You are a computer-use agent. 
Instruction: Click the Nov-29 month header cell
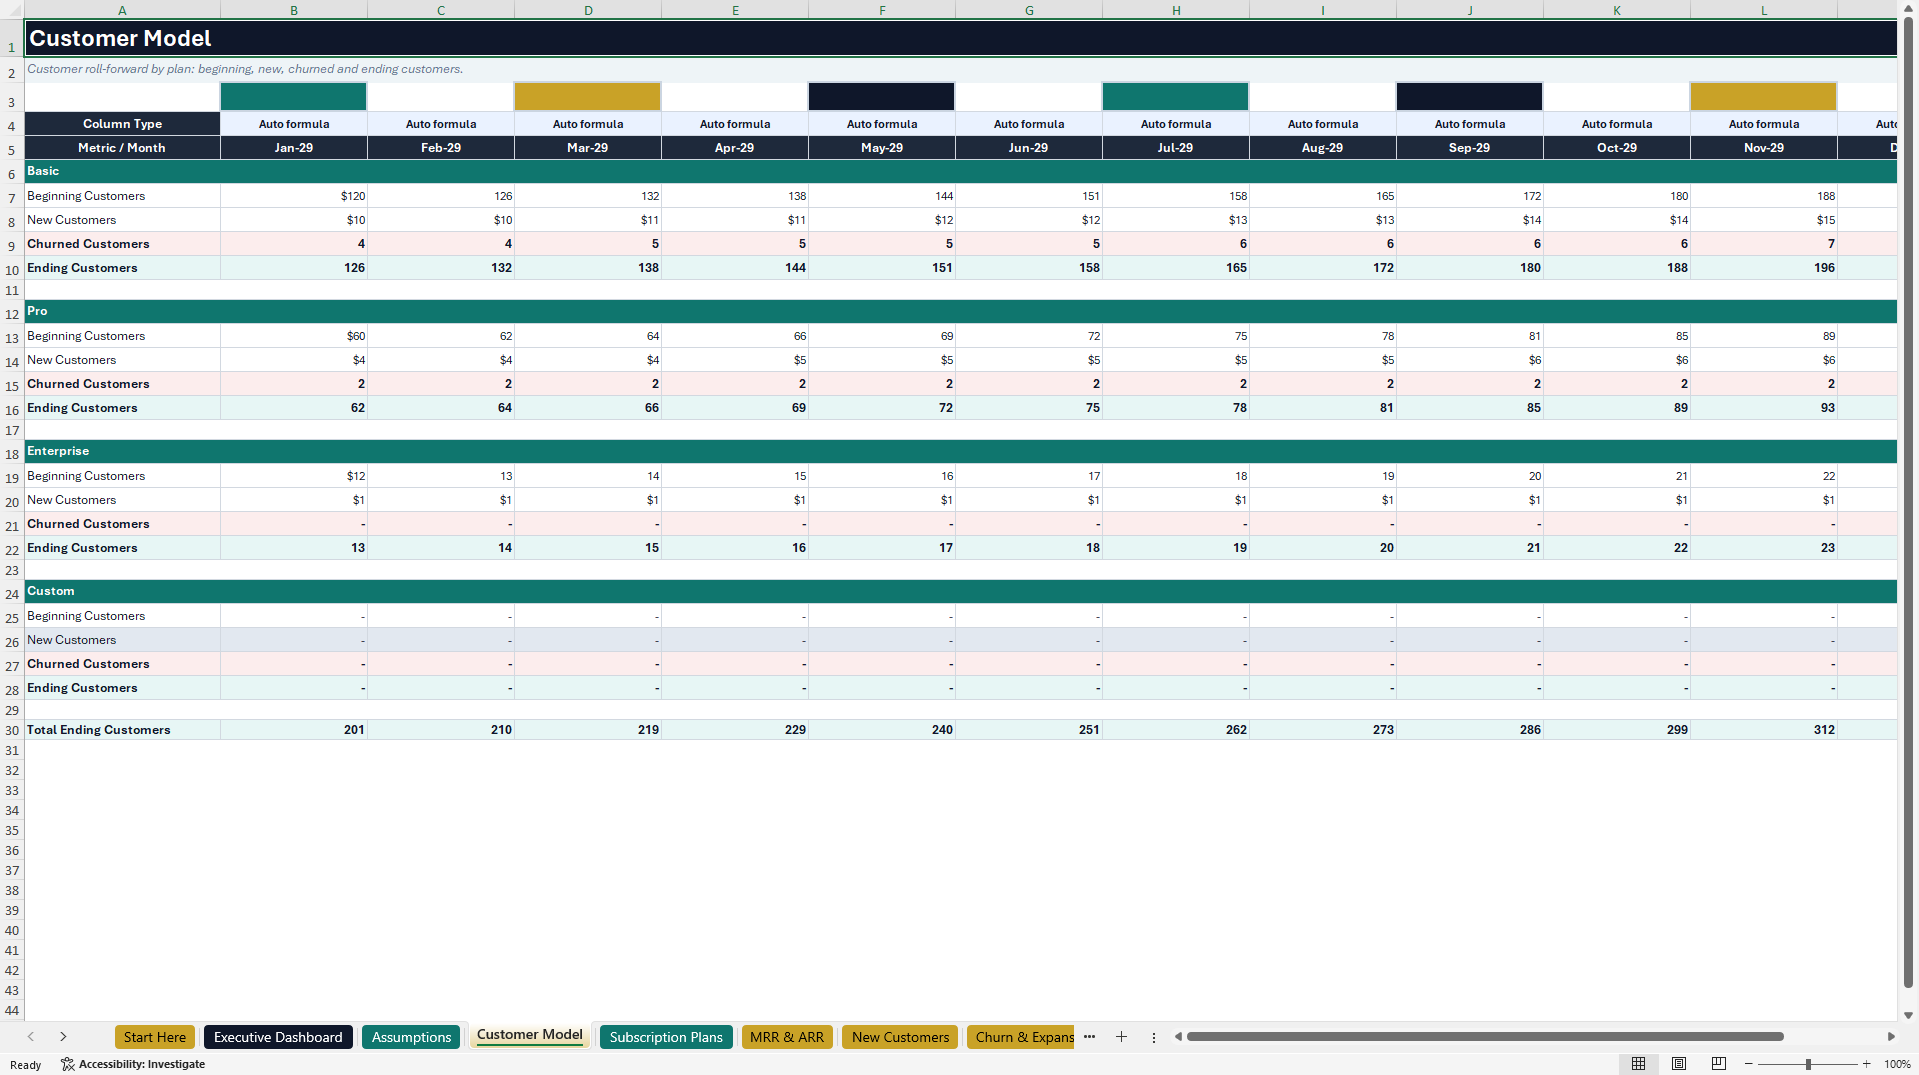coord(1764,148)
